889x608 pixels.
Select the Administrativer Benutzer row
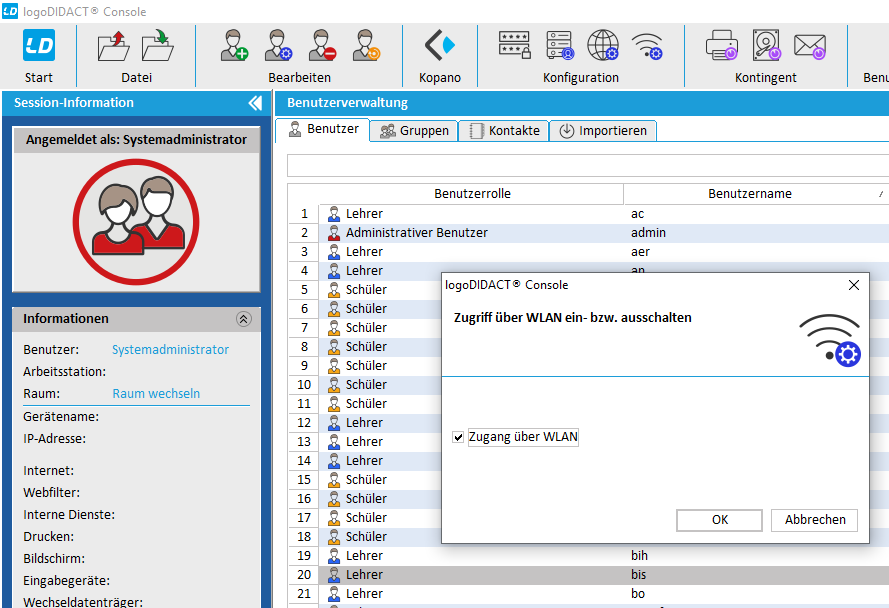(588, 233)
